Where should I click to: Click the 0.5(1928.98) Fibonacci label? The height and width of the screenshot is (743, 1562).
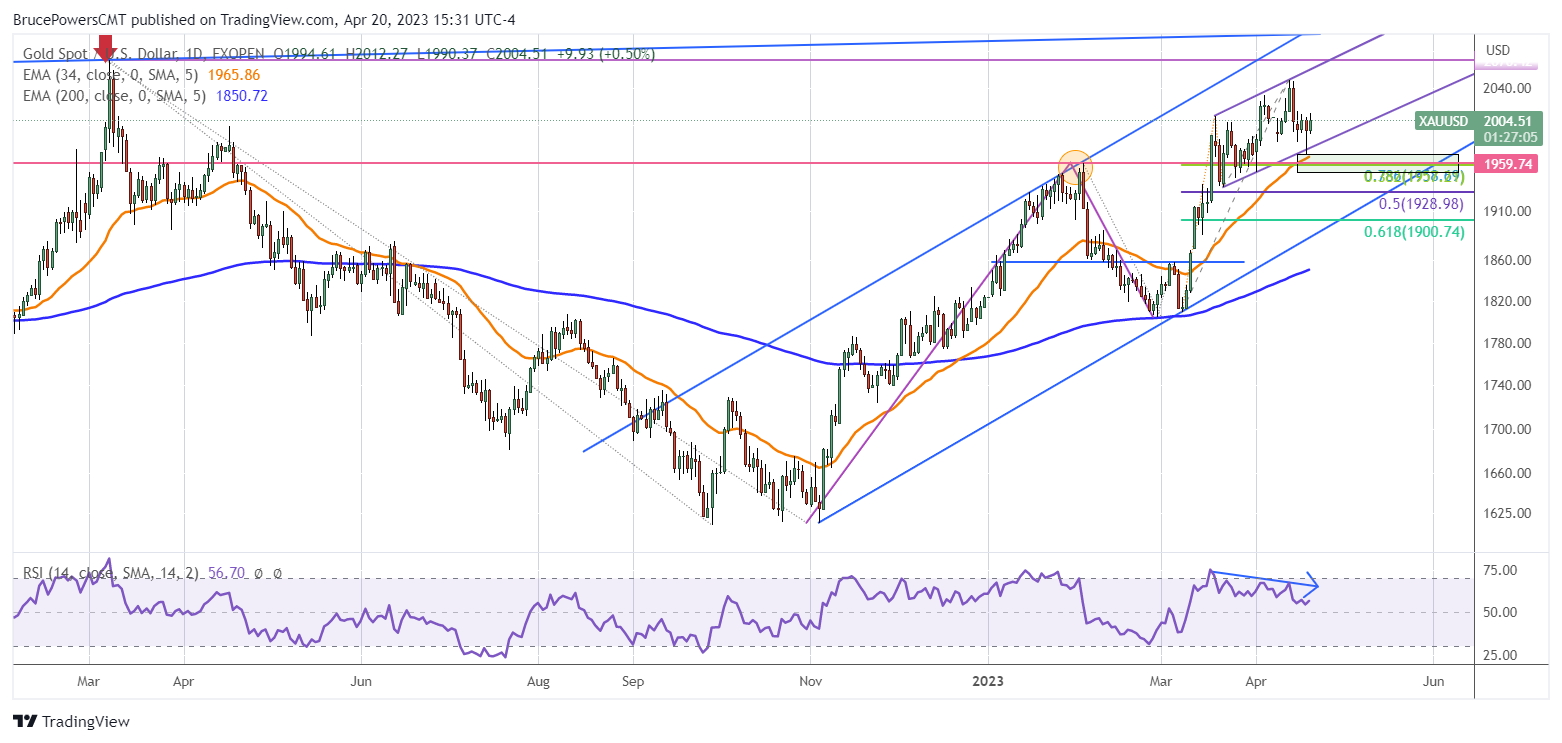[1421, 204]
